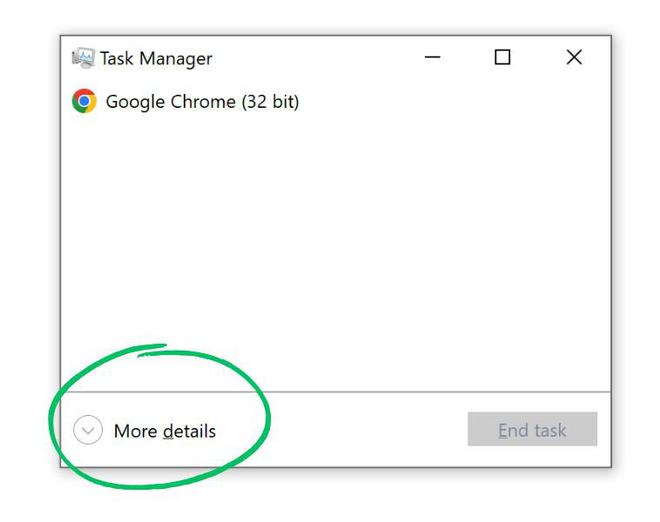Click the empty white process list area

335,250
